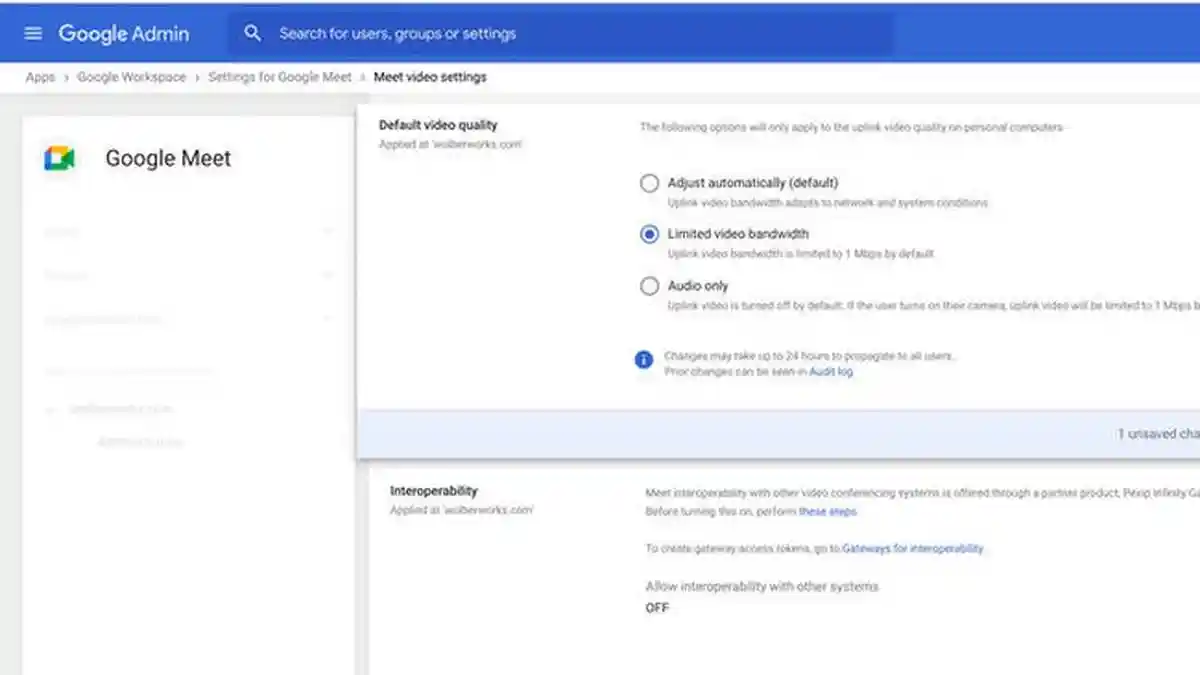Open the main hamburger menu
Screen dimensions: 1200x675
pos(33,33)
